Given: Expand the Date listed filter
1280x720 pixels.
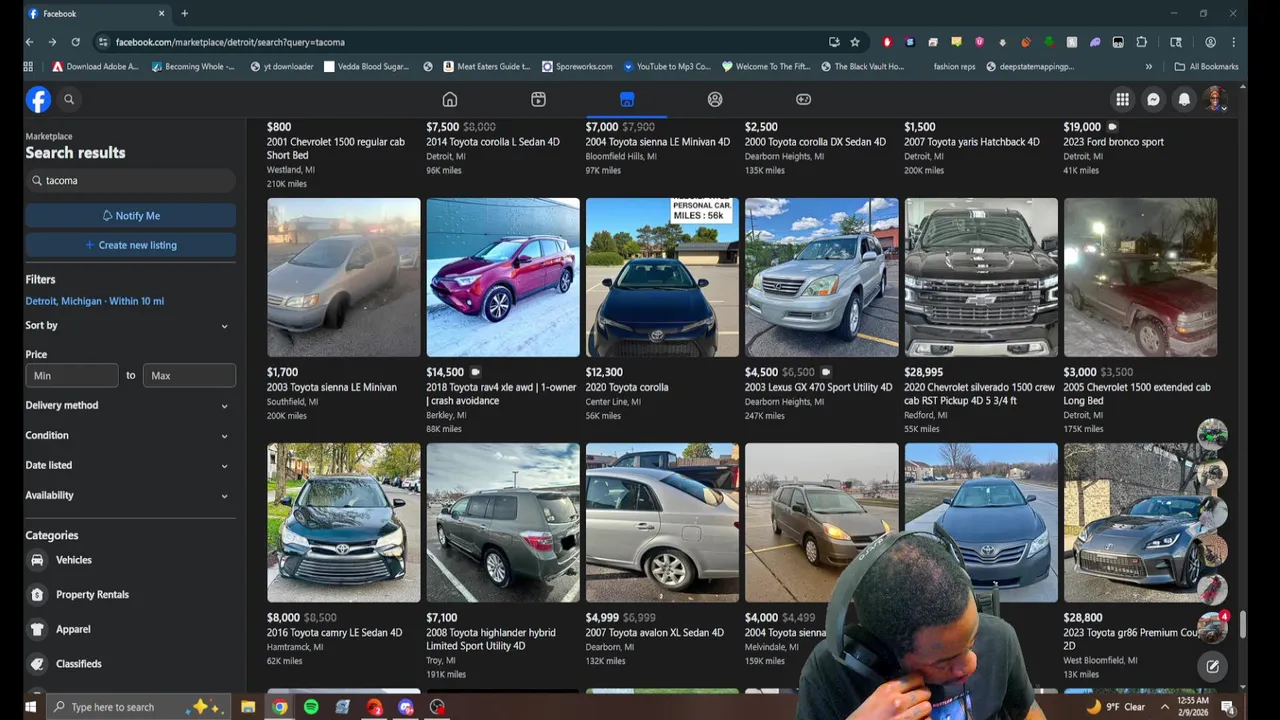Looking at the screenshot, I should [128, 465].
